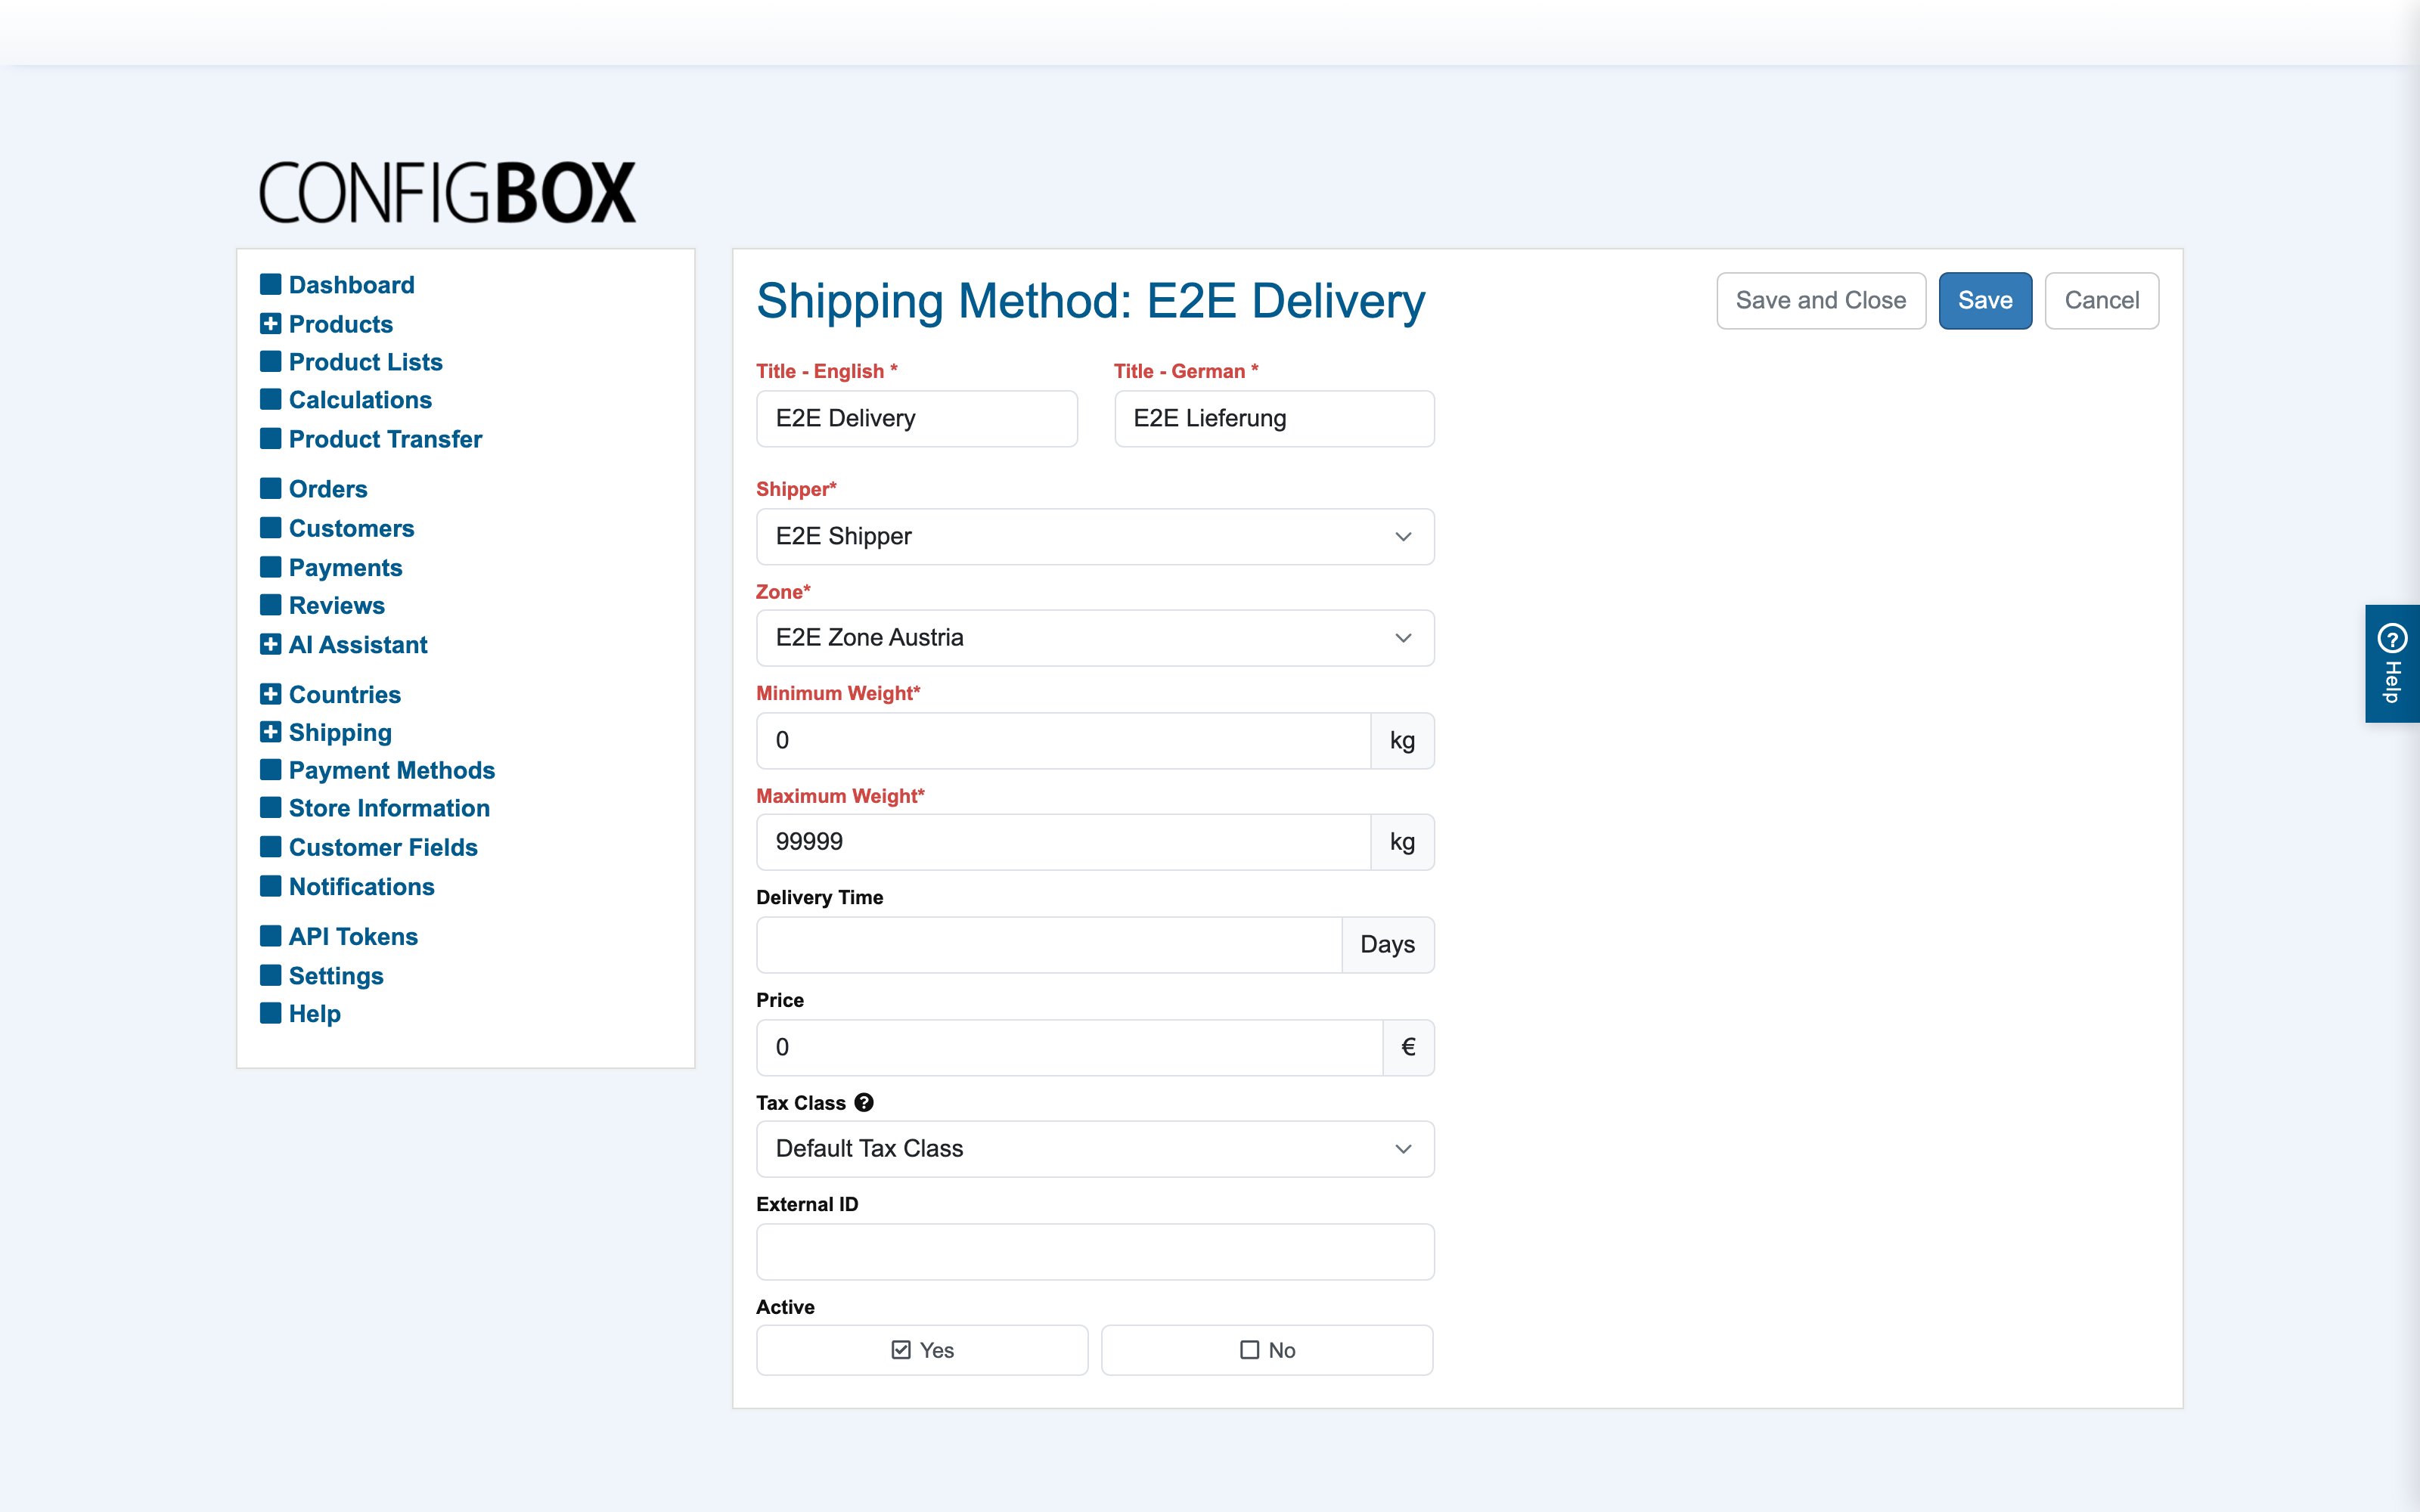Open the Zone dropdown
The width and height of the screenshot is (2420, 1512).
pyautogui.click(x=1095, y=637)
